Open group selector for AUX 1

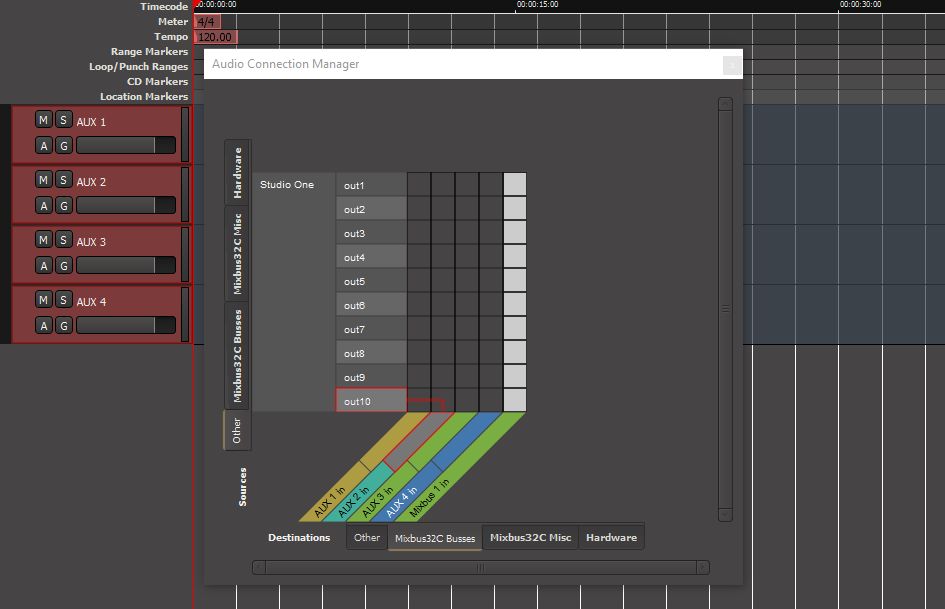click(x=63, y=145)
